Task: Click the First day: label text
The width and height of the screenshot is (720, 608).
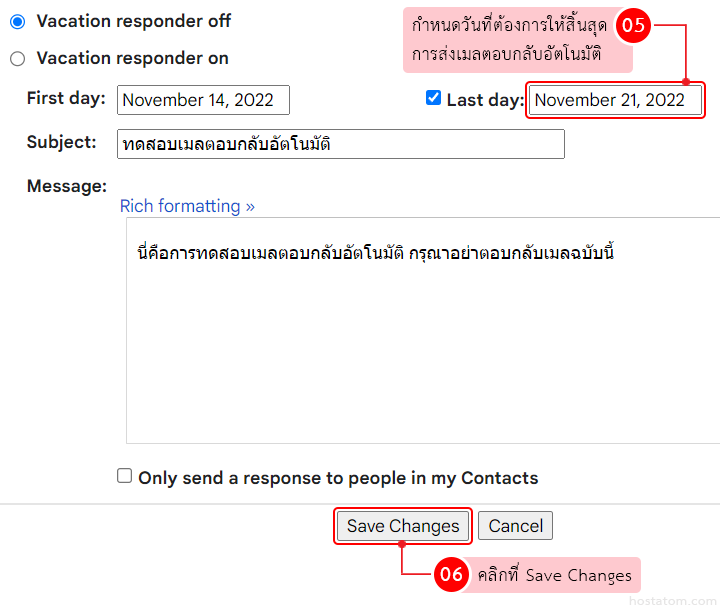Action: [x=66, y=98]
